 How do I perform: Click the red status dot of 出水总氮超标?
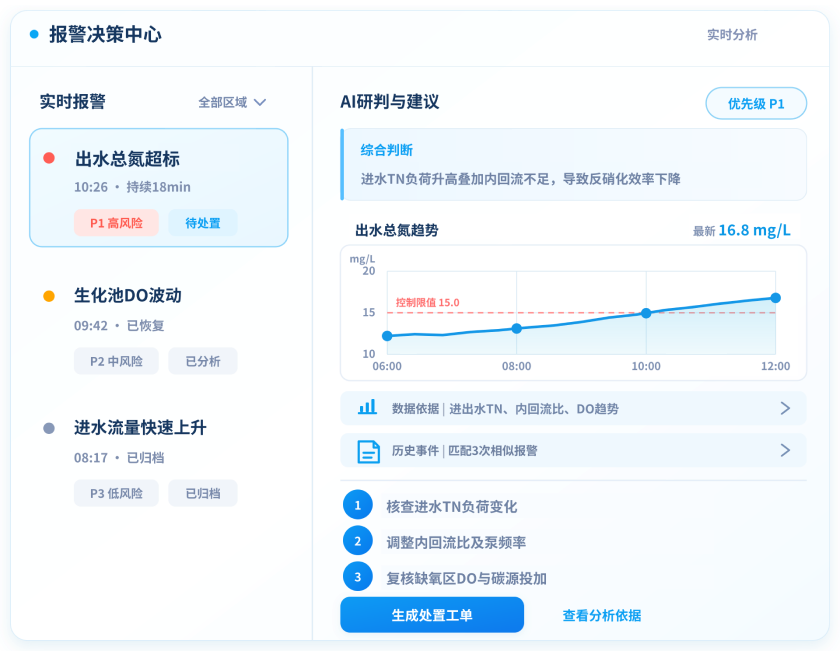pos(49,158)
